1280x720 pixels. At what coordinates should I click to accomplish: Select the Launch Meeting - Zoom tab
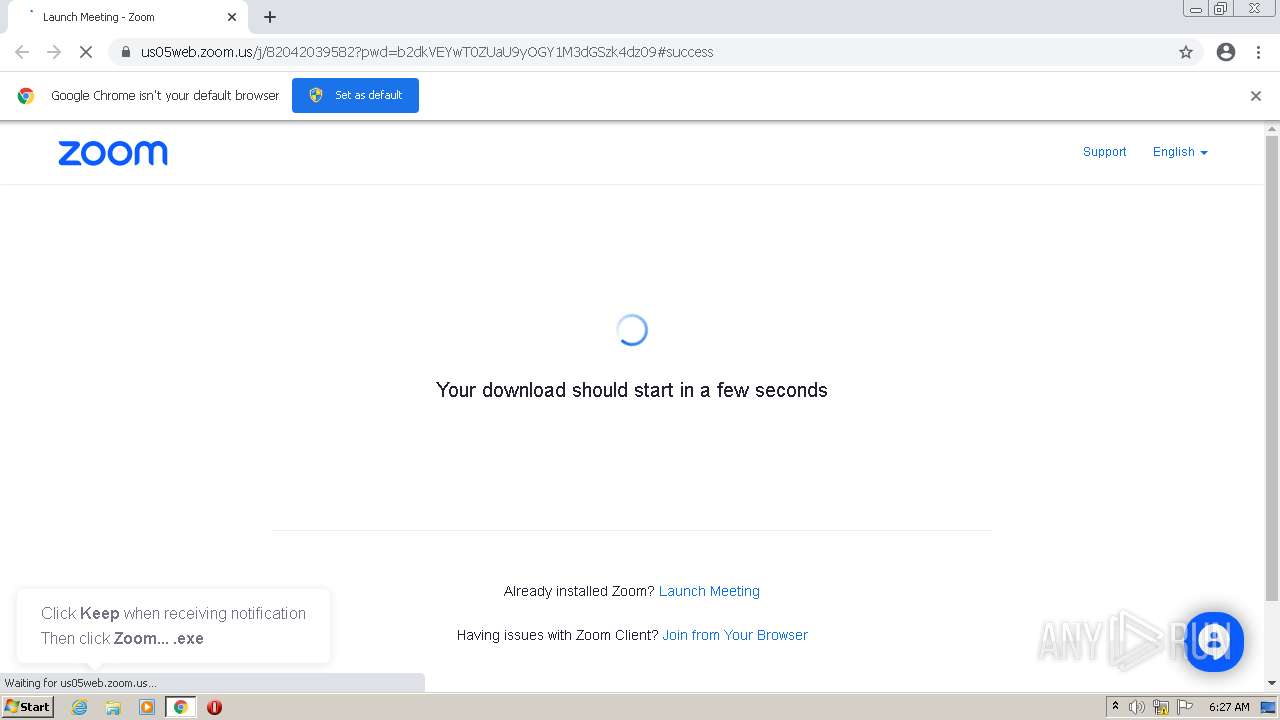click(128, 17)
